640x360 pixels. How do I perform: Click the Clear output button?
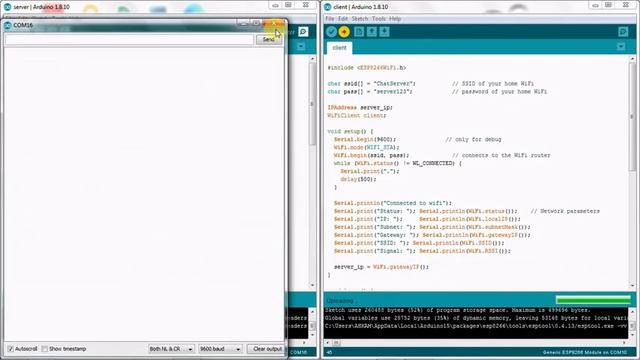(x=266, y=349)
